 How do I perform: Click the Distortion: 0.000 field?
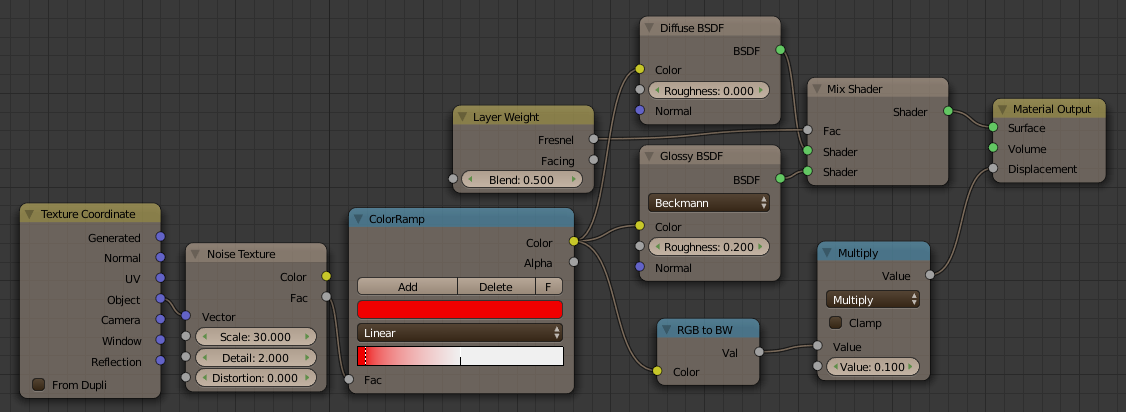[x=256, y=378]
